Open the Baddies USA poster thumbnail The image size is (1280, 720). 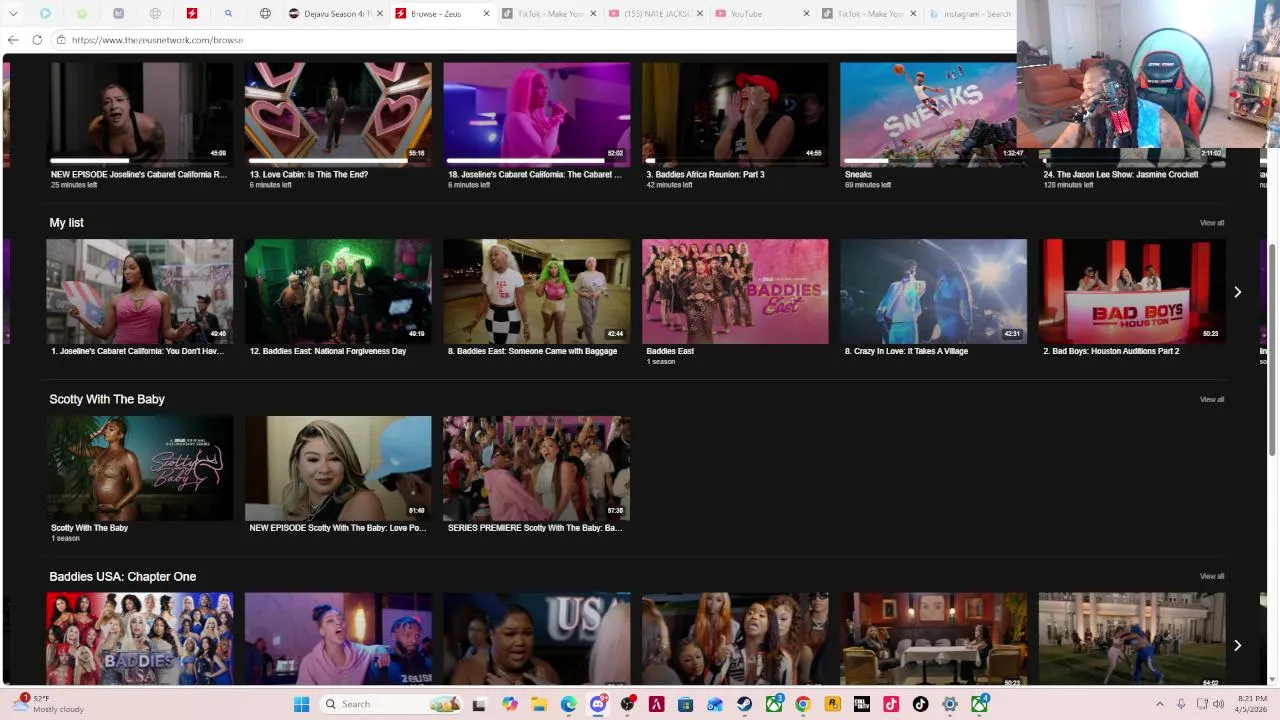point(139,639)
